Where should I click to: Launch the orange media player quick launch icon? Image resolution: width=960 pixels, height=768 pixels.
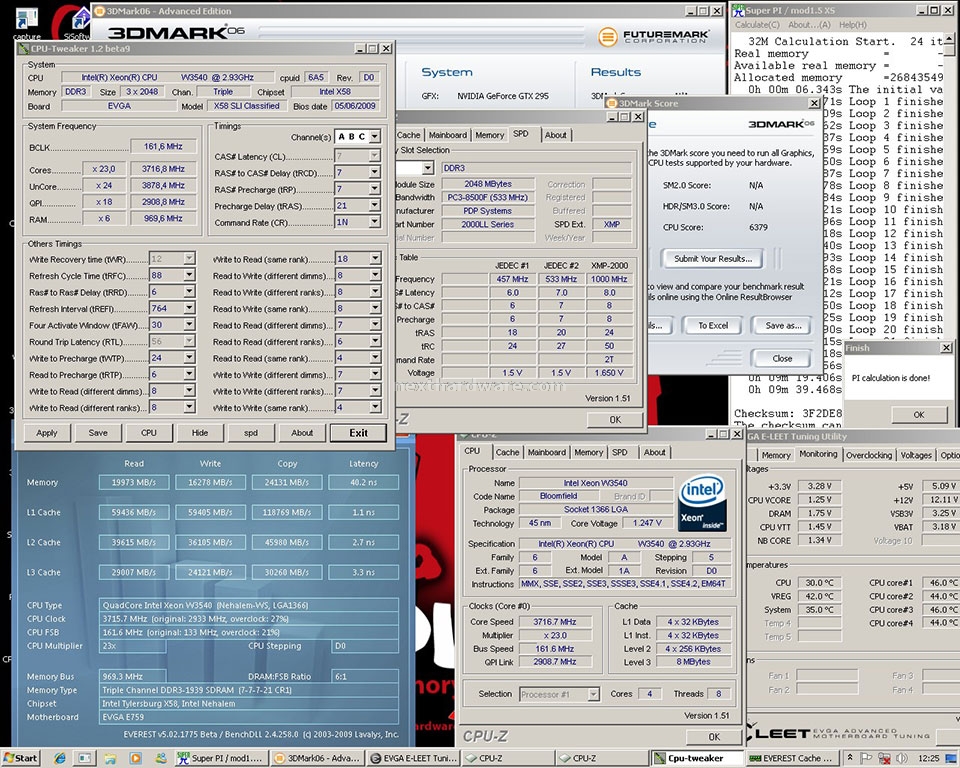pyautogui.click(x=135, y=758)
